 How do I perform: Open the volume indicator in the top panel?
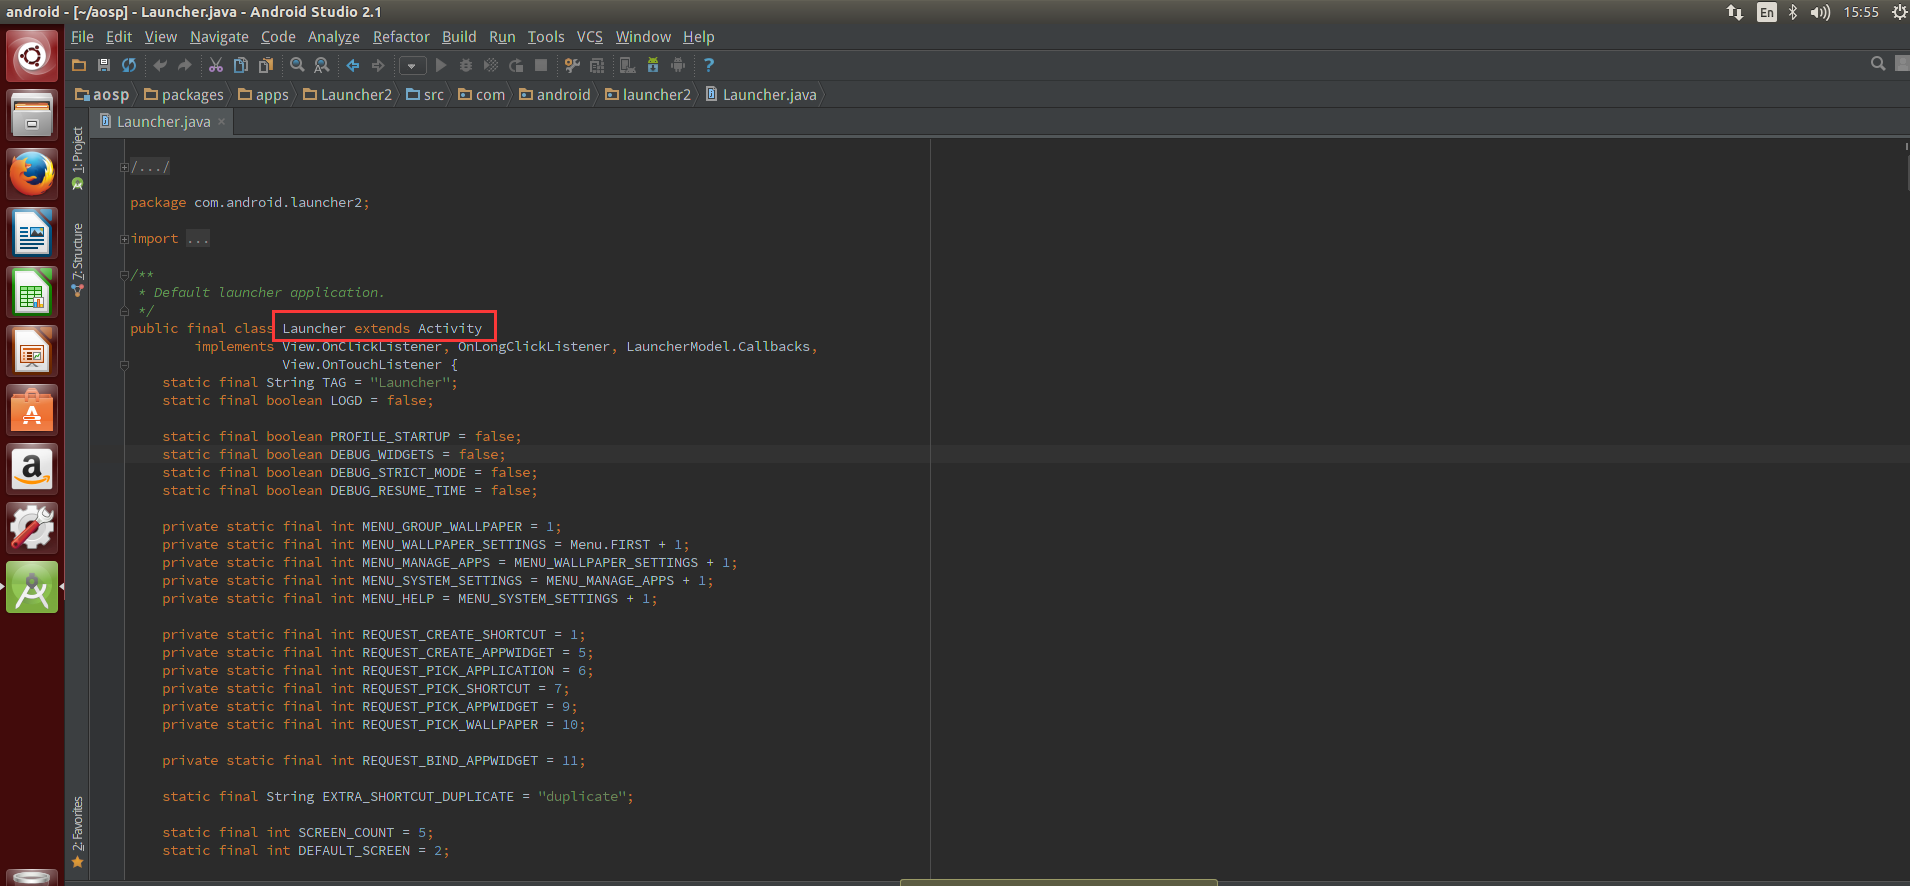(1820, 12)
